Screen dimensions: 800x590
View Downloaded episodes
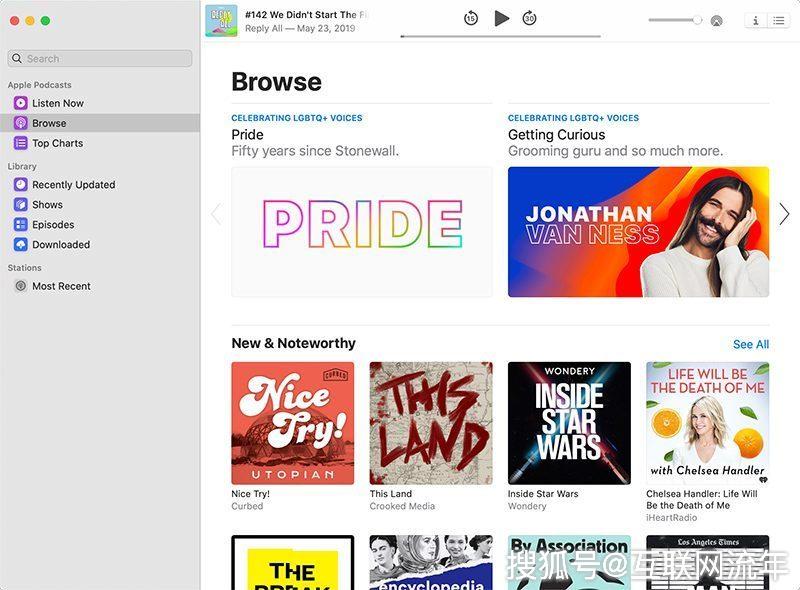point(100,244)
